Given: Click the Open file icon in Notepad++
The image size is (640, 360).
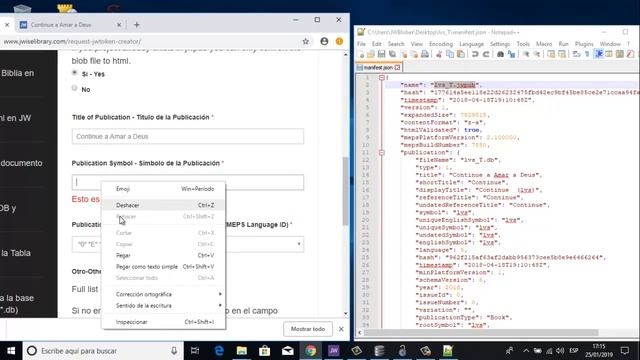Looking at the screenshot, I should coord(371,54).
